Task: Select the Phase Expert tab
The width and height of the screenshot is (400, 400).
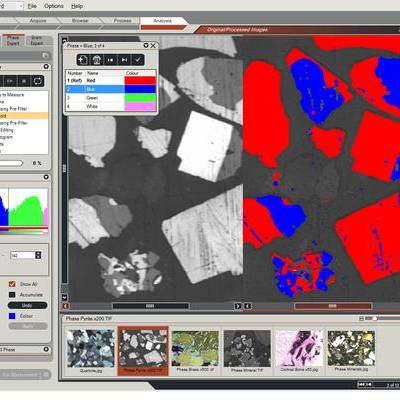Action: [13, 41]
